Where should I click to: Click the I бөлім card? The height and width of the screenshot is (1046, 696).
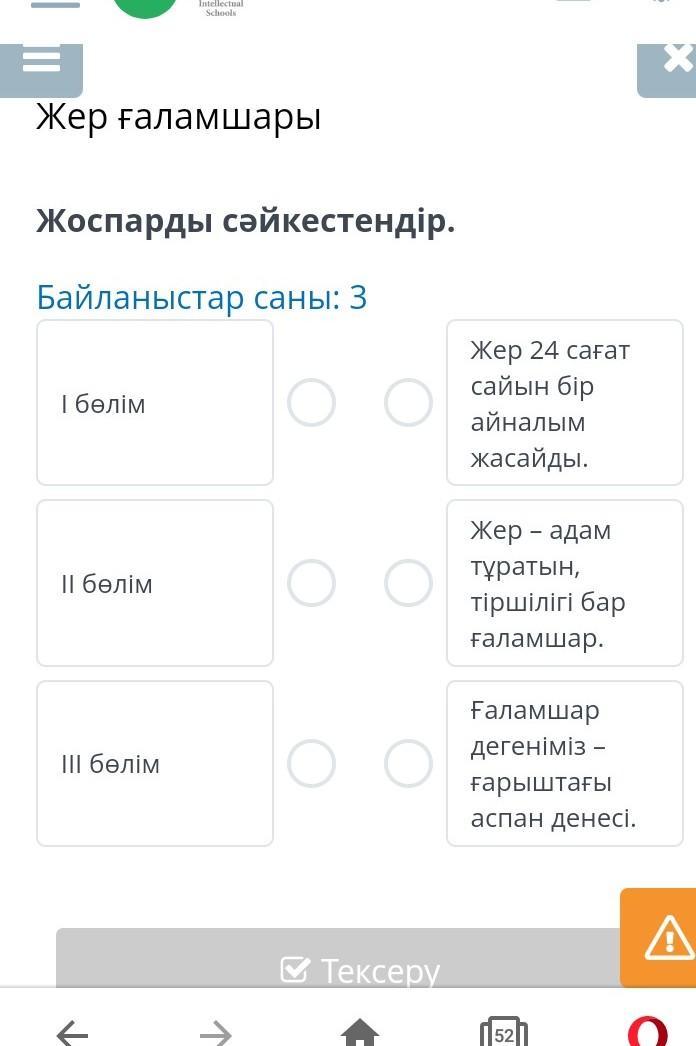(x=155, y=403)
